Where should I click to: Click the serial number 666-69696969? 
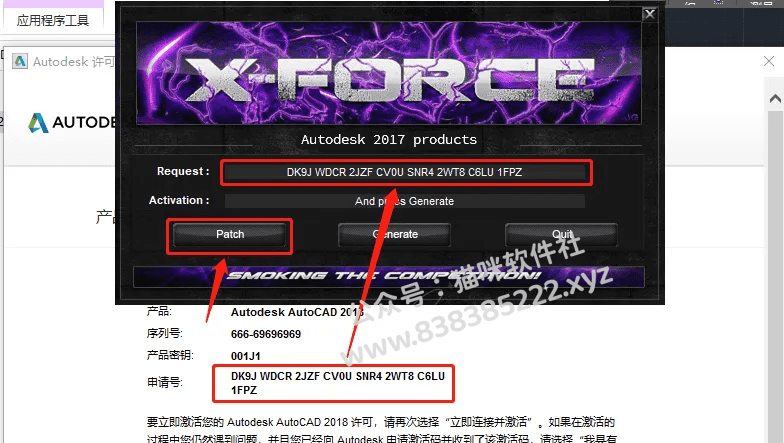pos(266,334)
